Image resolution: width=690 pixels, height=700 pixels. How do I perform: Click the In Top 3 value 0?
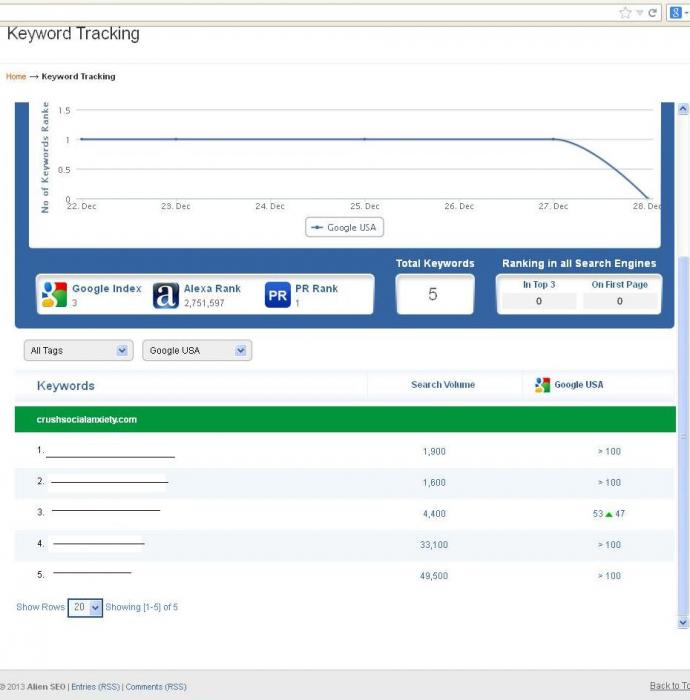(x=539, y=301)
